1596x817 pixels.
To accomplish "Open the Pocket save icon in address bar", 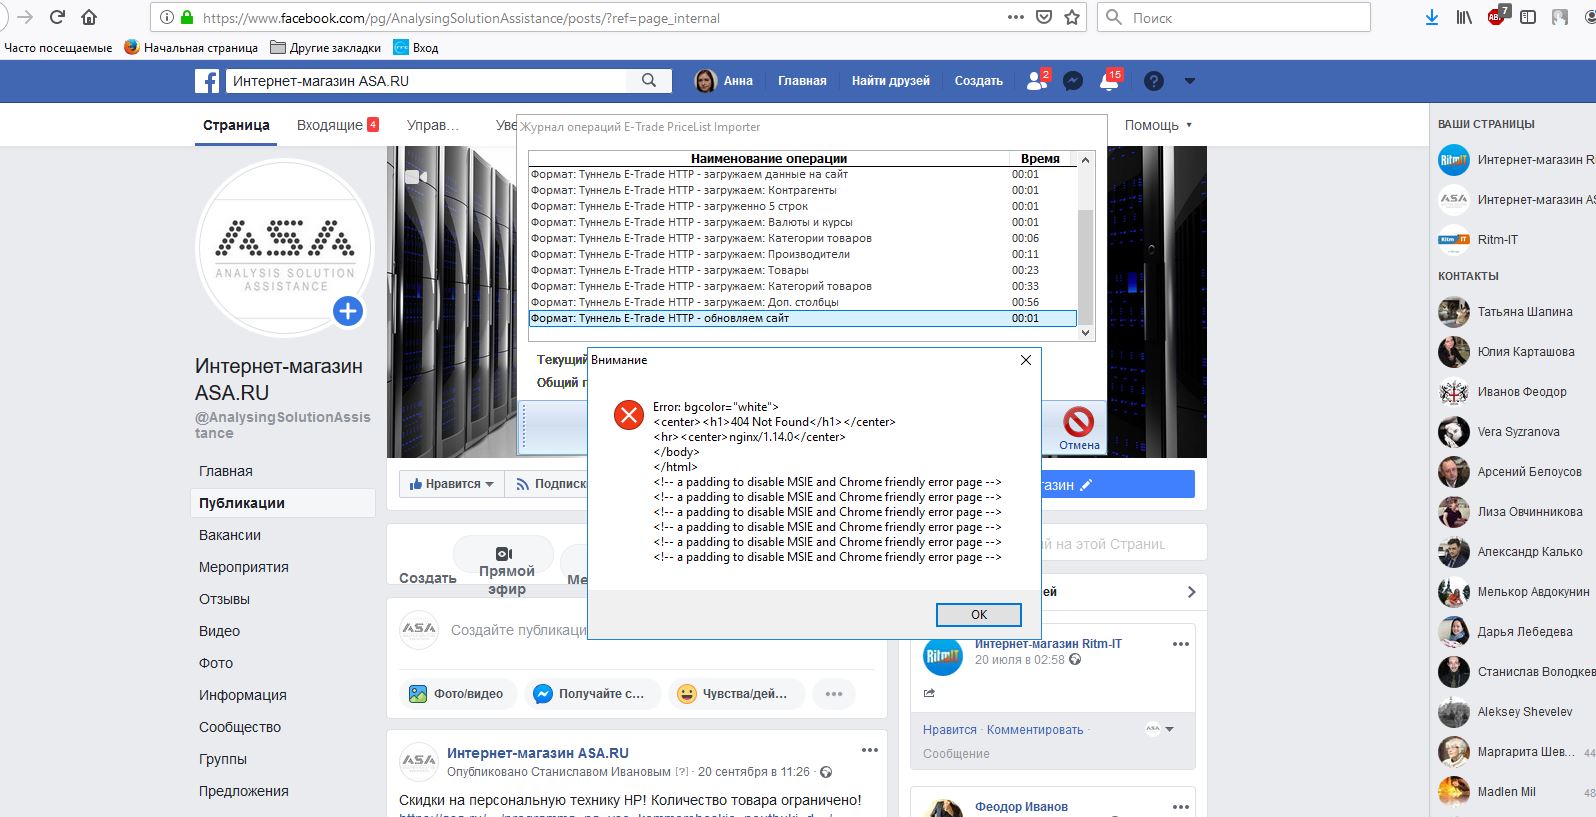I will (1044, 17).
